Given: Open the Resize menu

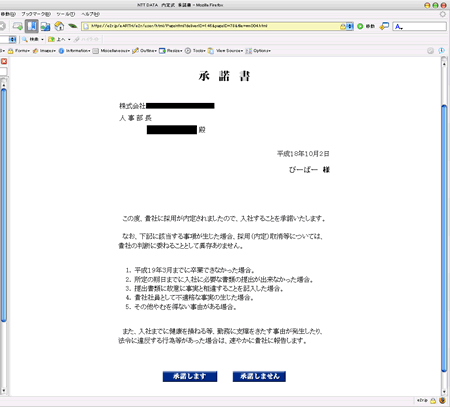Looking at the screenshot, I should click(170, 51).
